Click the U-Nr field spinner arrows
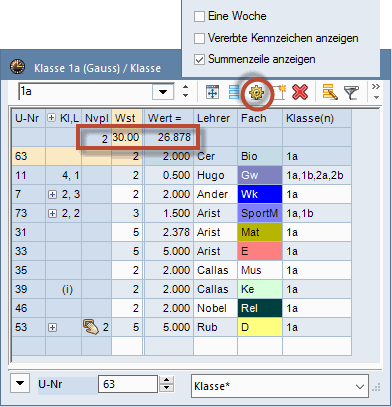This screenshot has height=407, width=392. [x=166, y=384]
